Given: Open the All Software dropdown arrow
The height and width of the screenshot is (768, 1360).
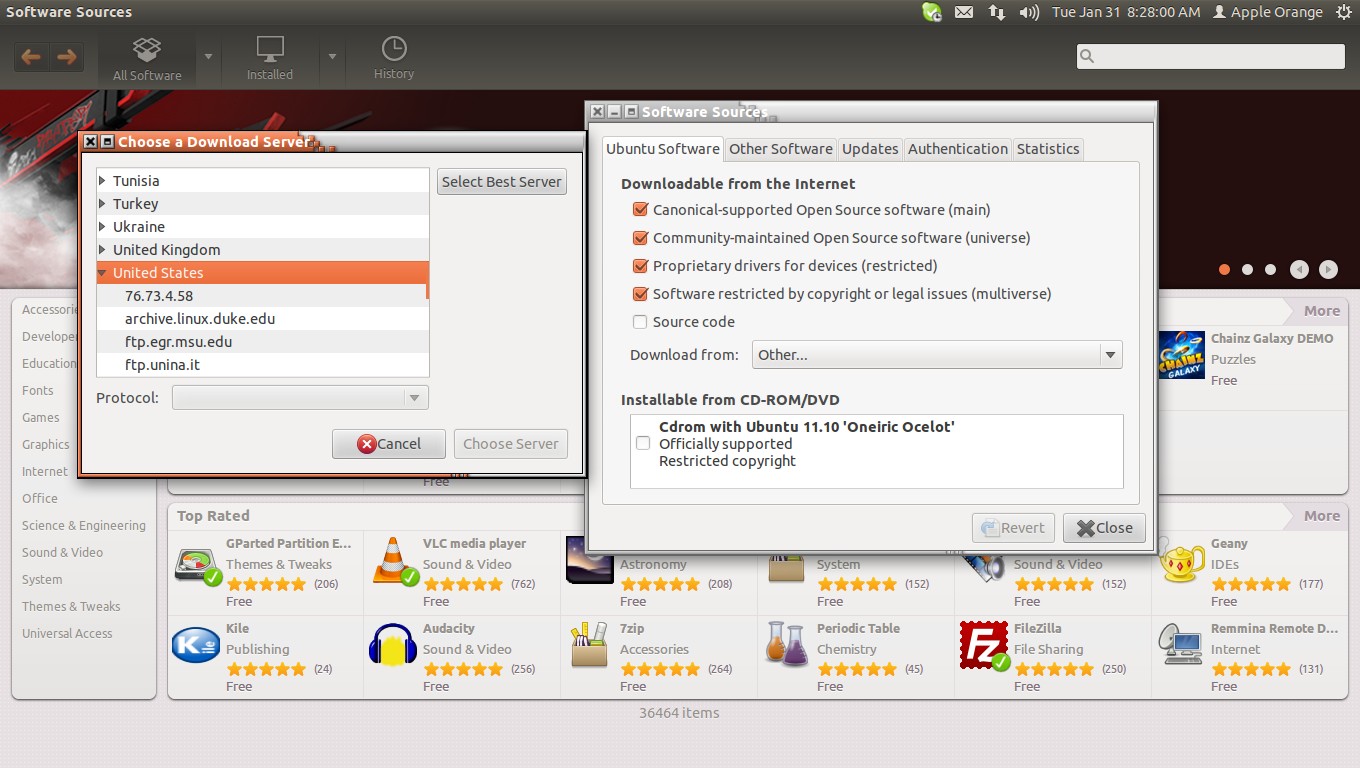Looking at the screenshot, I should tap(208, 57).
